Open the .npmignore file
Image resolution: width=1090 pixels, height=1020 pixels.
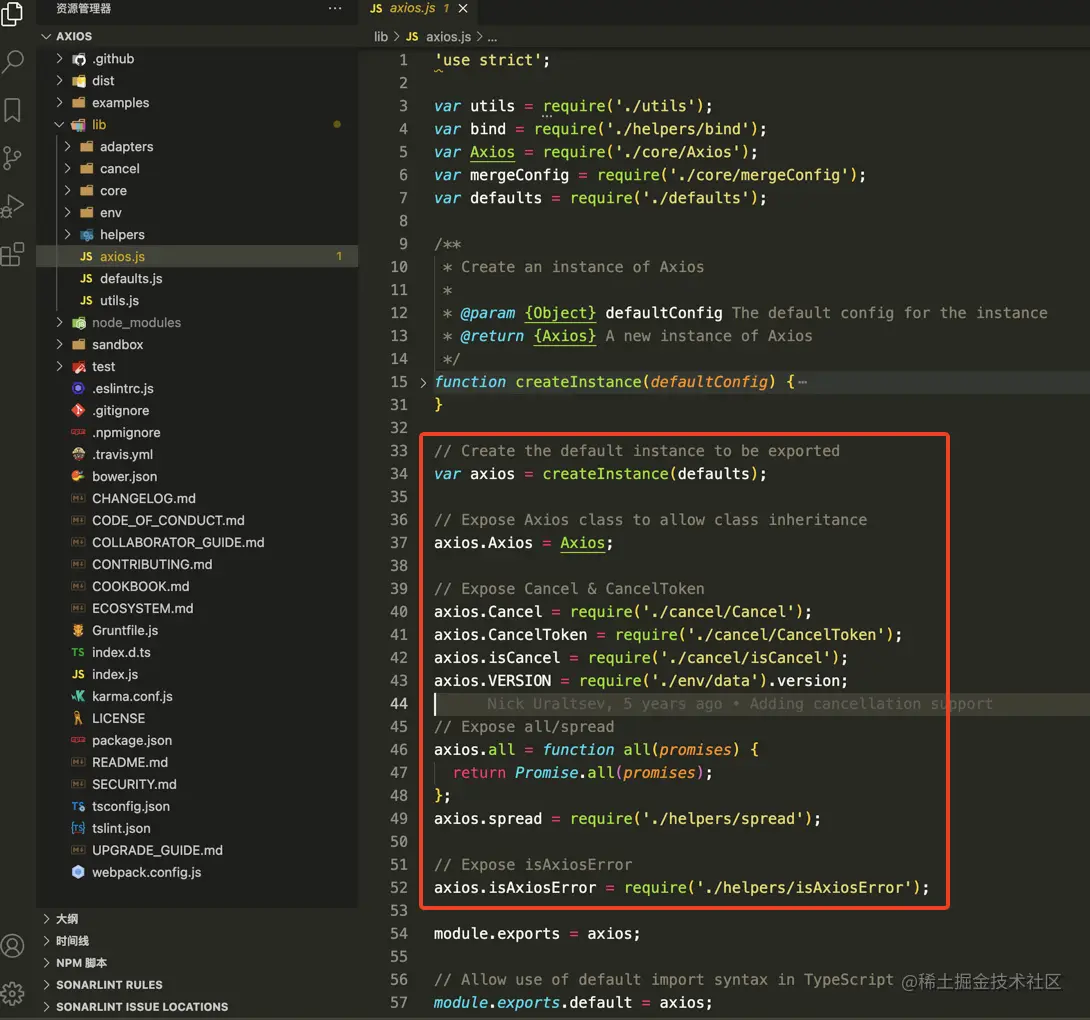pyautogui.click(x=197, y=432)
